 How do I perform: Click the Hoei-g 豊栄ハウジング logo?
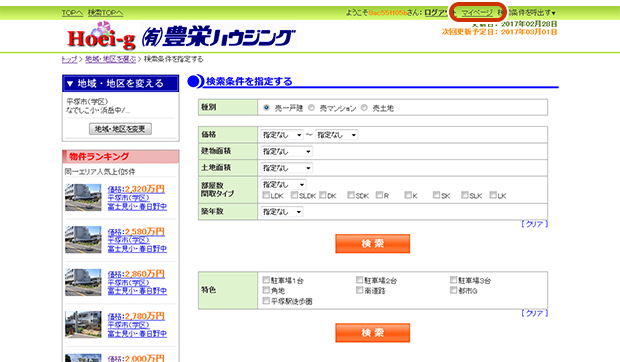tap(181, 36)
